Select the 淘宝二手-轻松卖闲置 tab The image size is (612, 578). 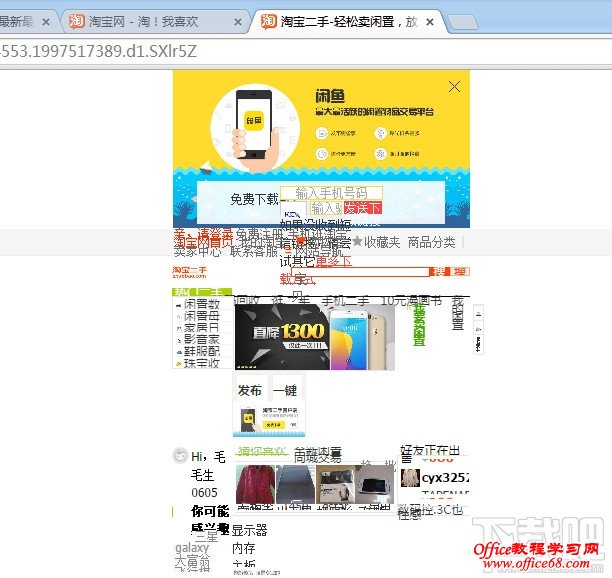pyautogui.click(x=349, y=22)
